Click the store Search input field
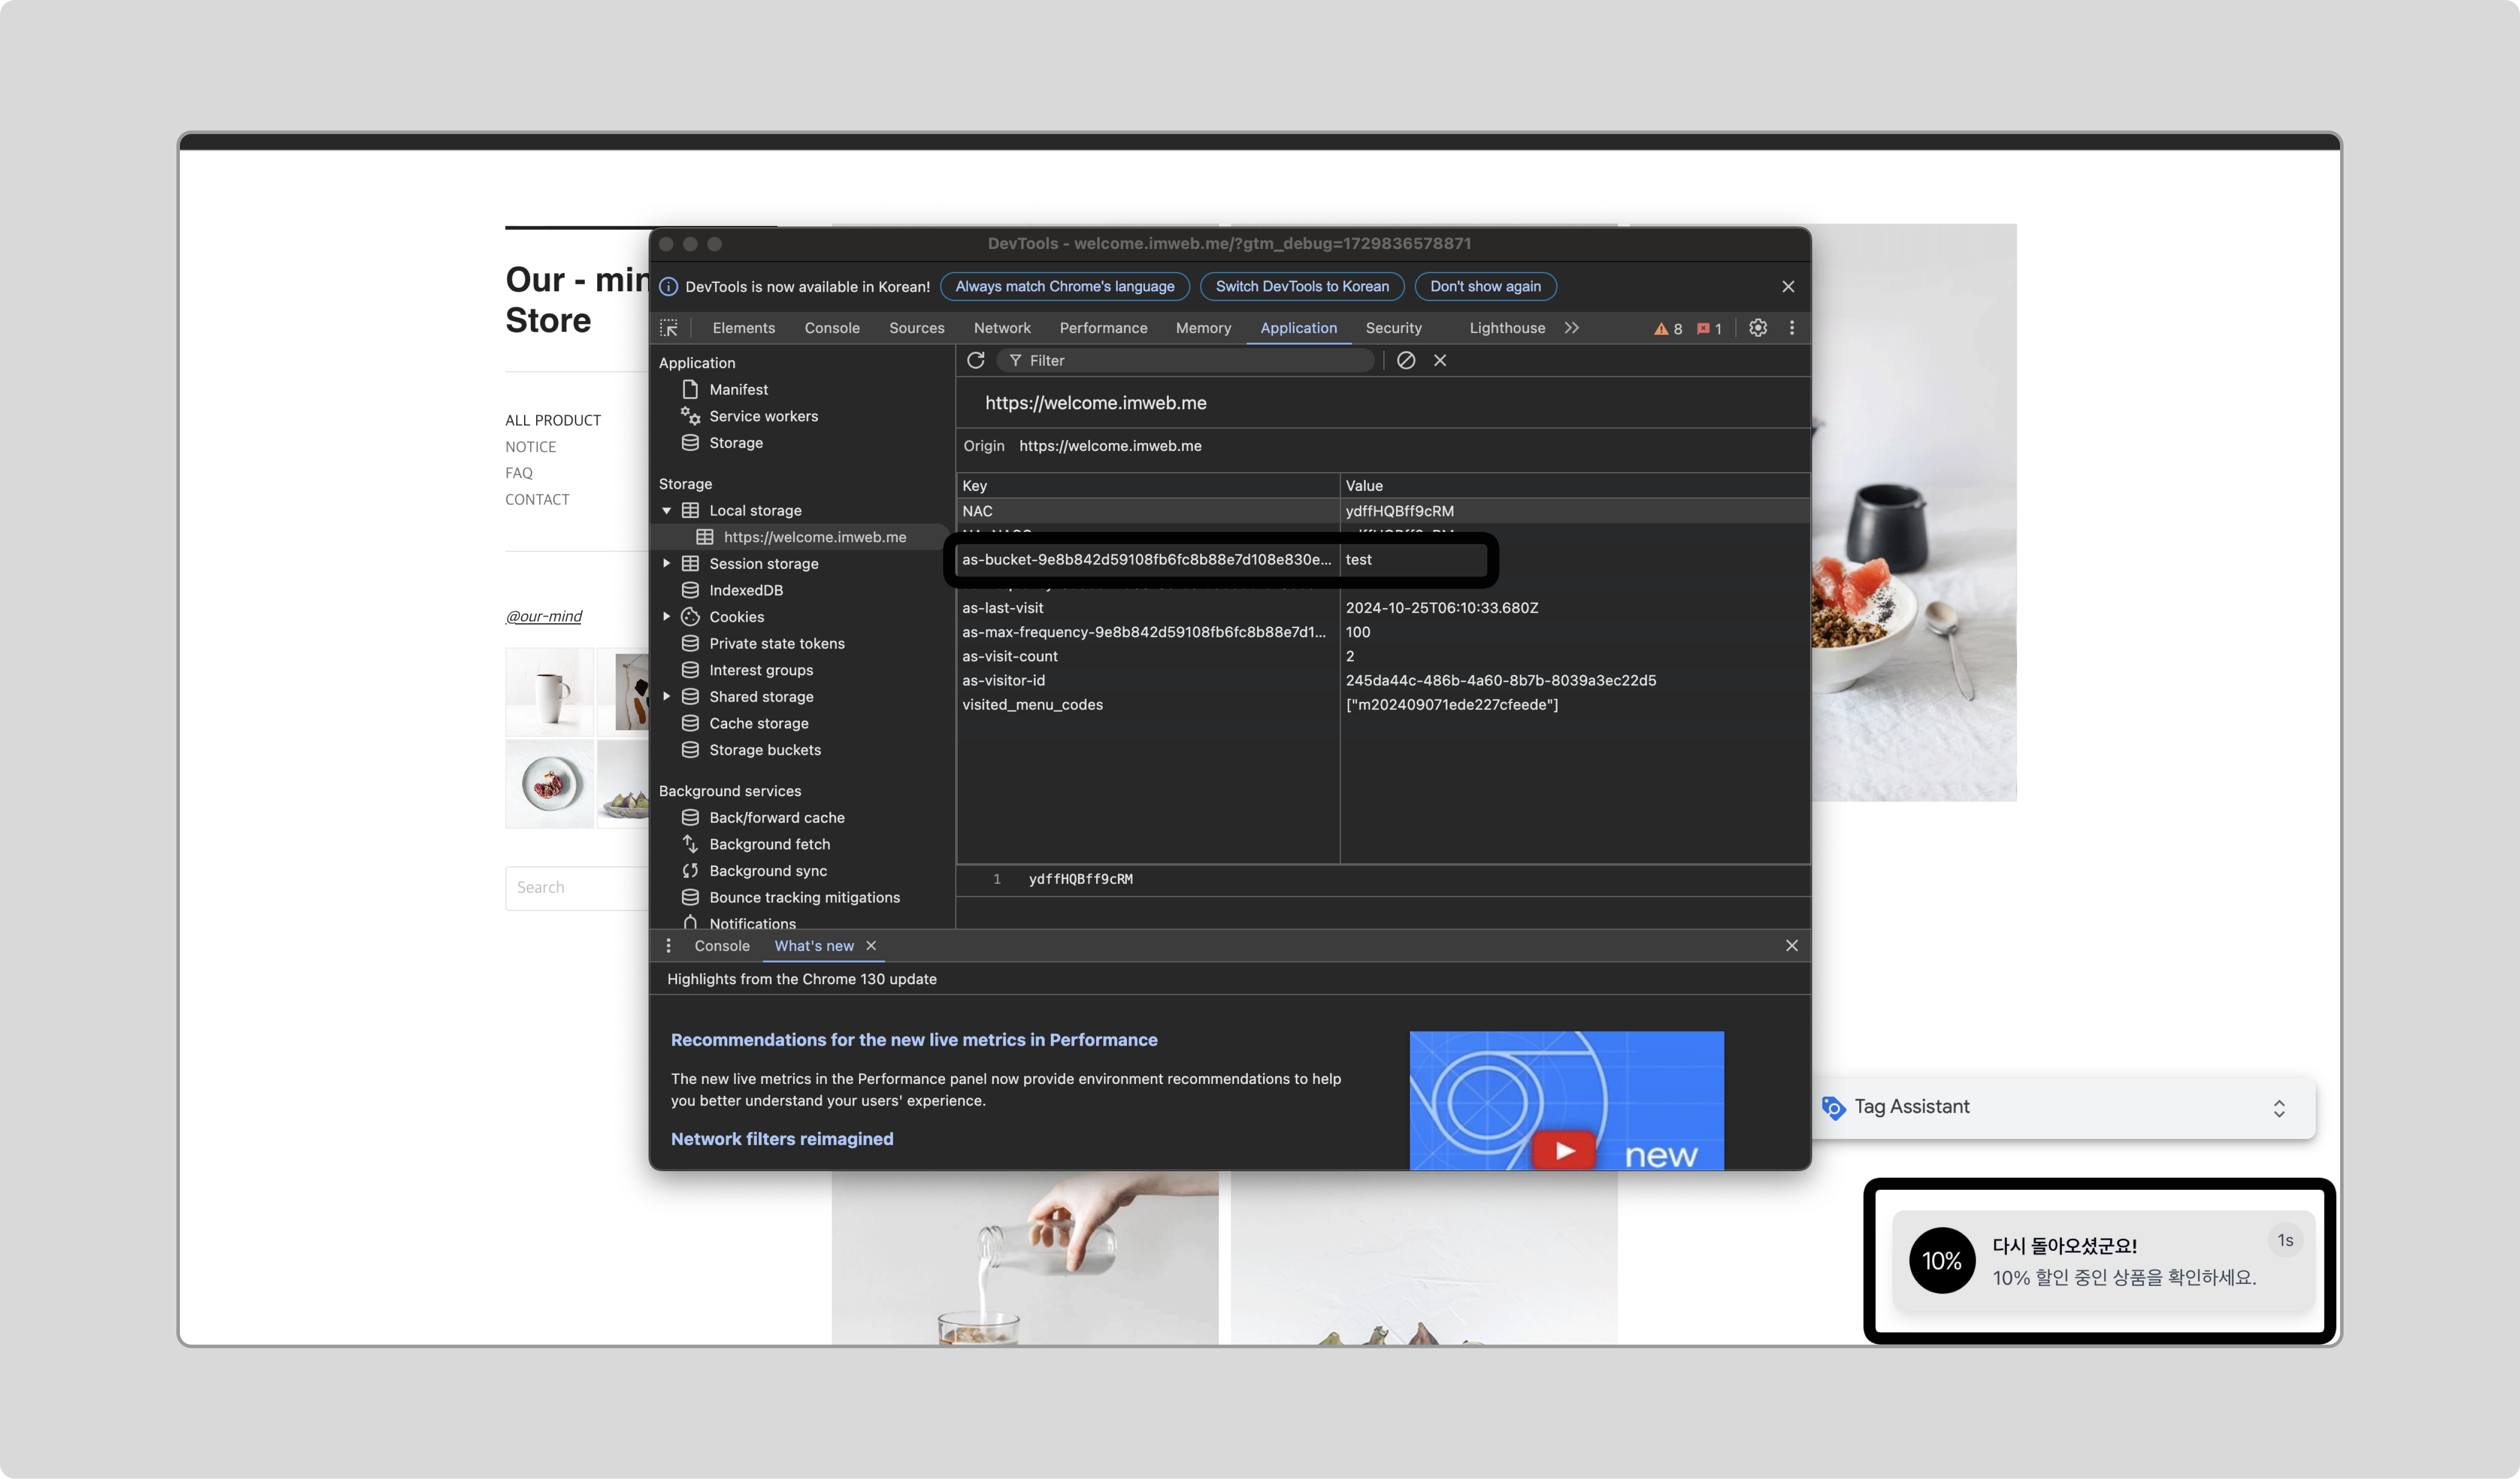This screenshot has height=1479, width=2520. (578, 888)
